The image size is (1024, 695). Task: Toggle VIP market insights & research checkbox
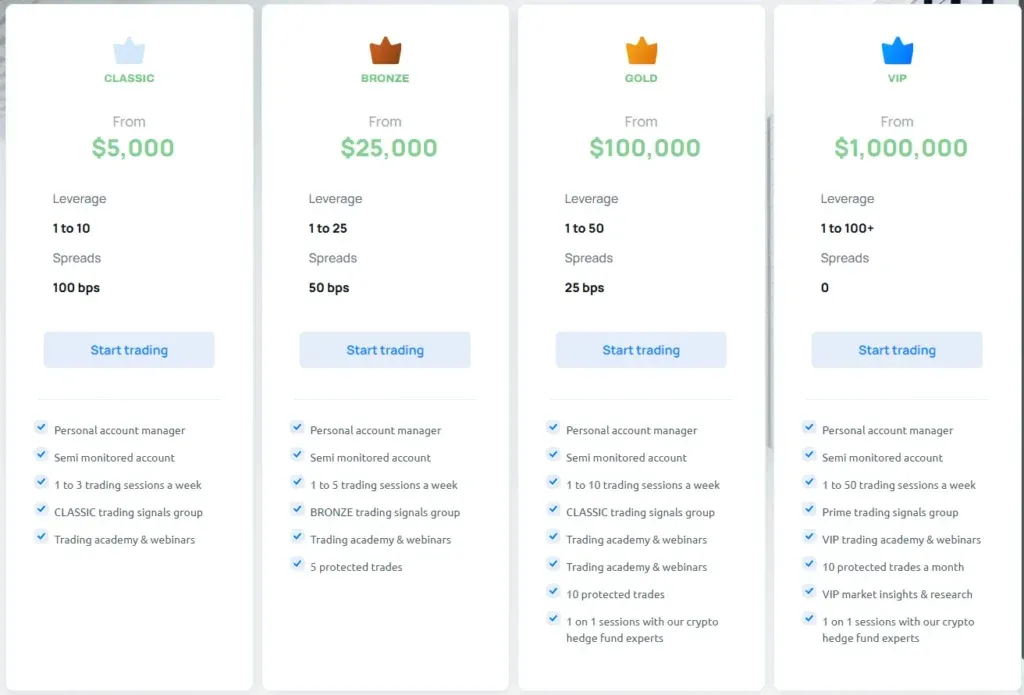809,592
